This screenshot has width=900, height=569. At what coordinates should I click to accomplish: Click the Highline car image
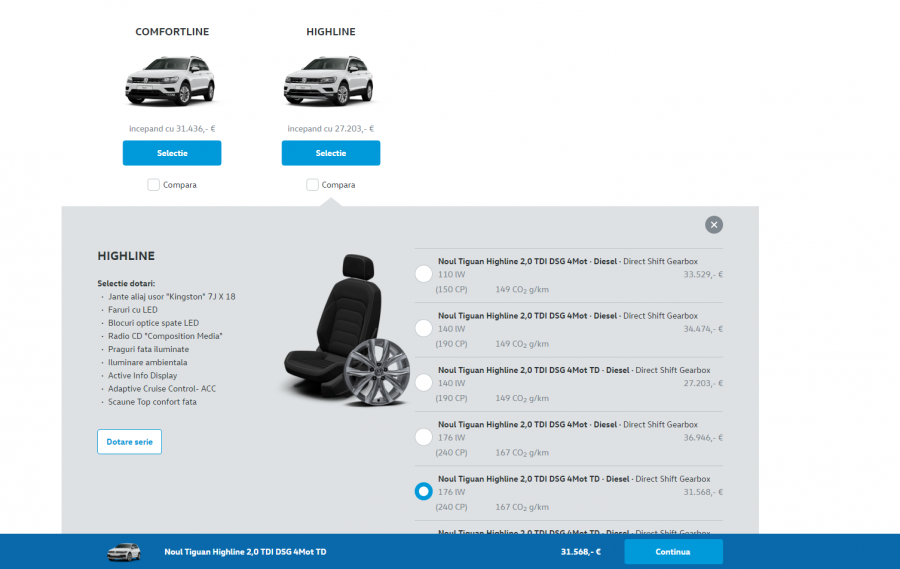(330, 80)
